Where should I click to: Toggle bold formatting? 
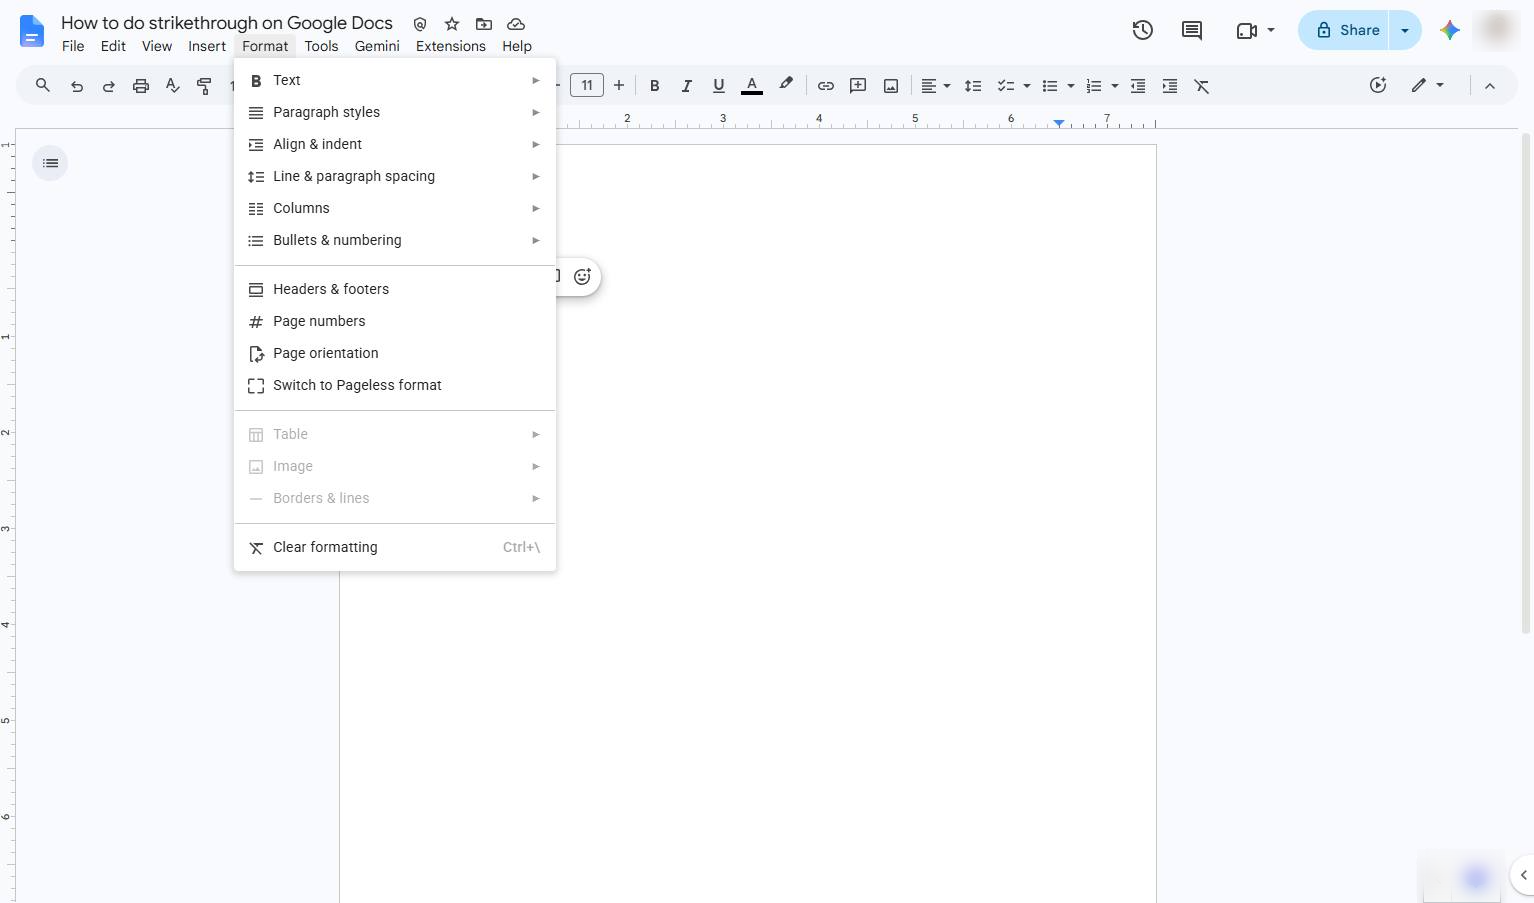click(655, 86)
